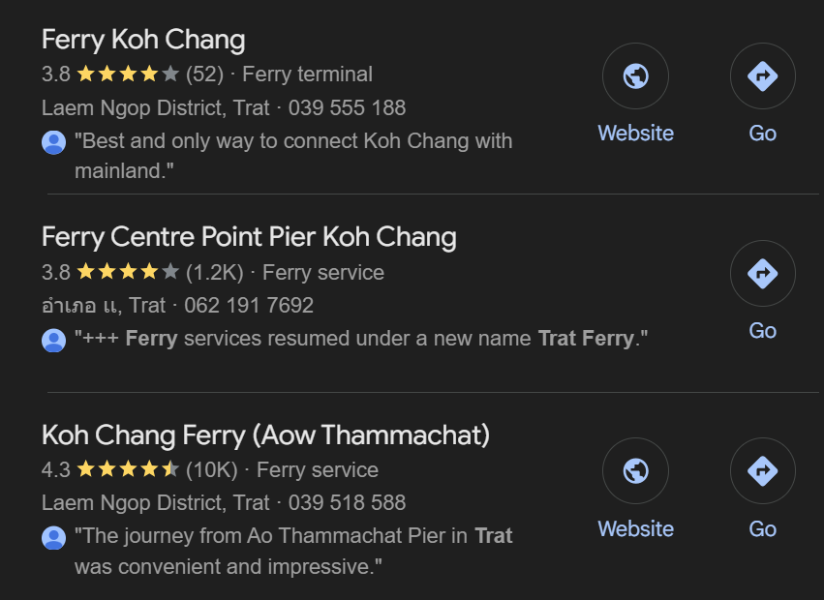Open the Ferry Centre Point Pier Koh Chang title

pyautogui.click(x=249, y=237)
